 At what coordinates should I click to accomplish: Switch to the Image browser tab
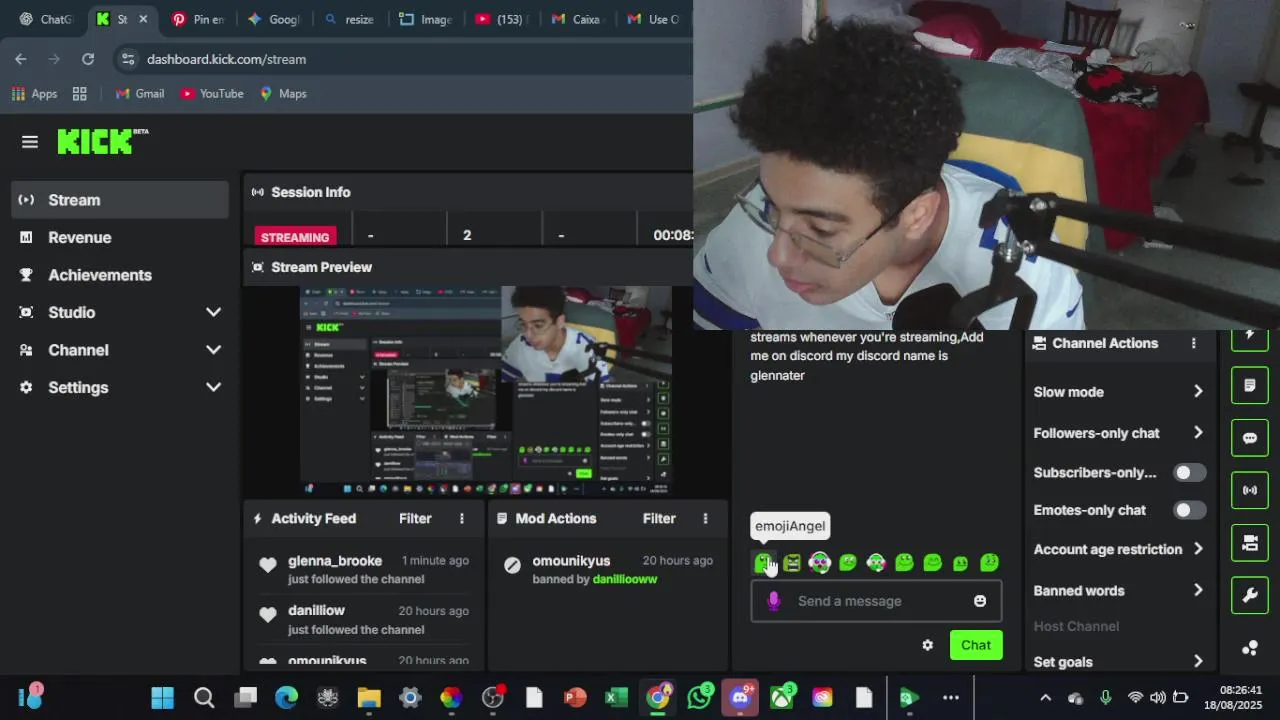click(425, 19)
